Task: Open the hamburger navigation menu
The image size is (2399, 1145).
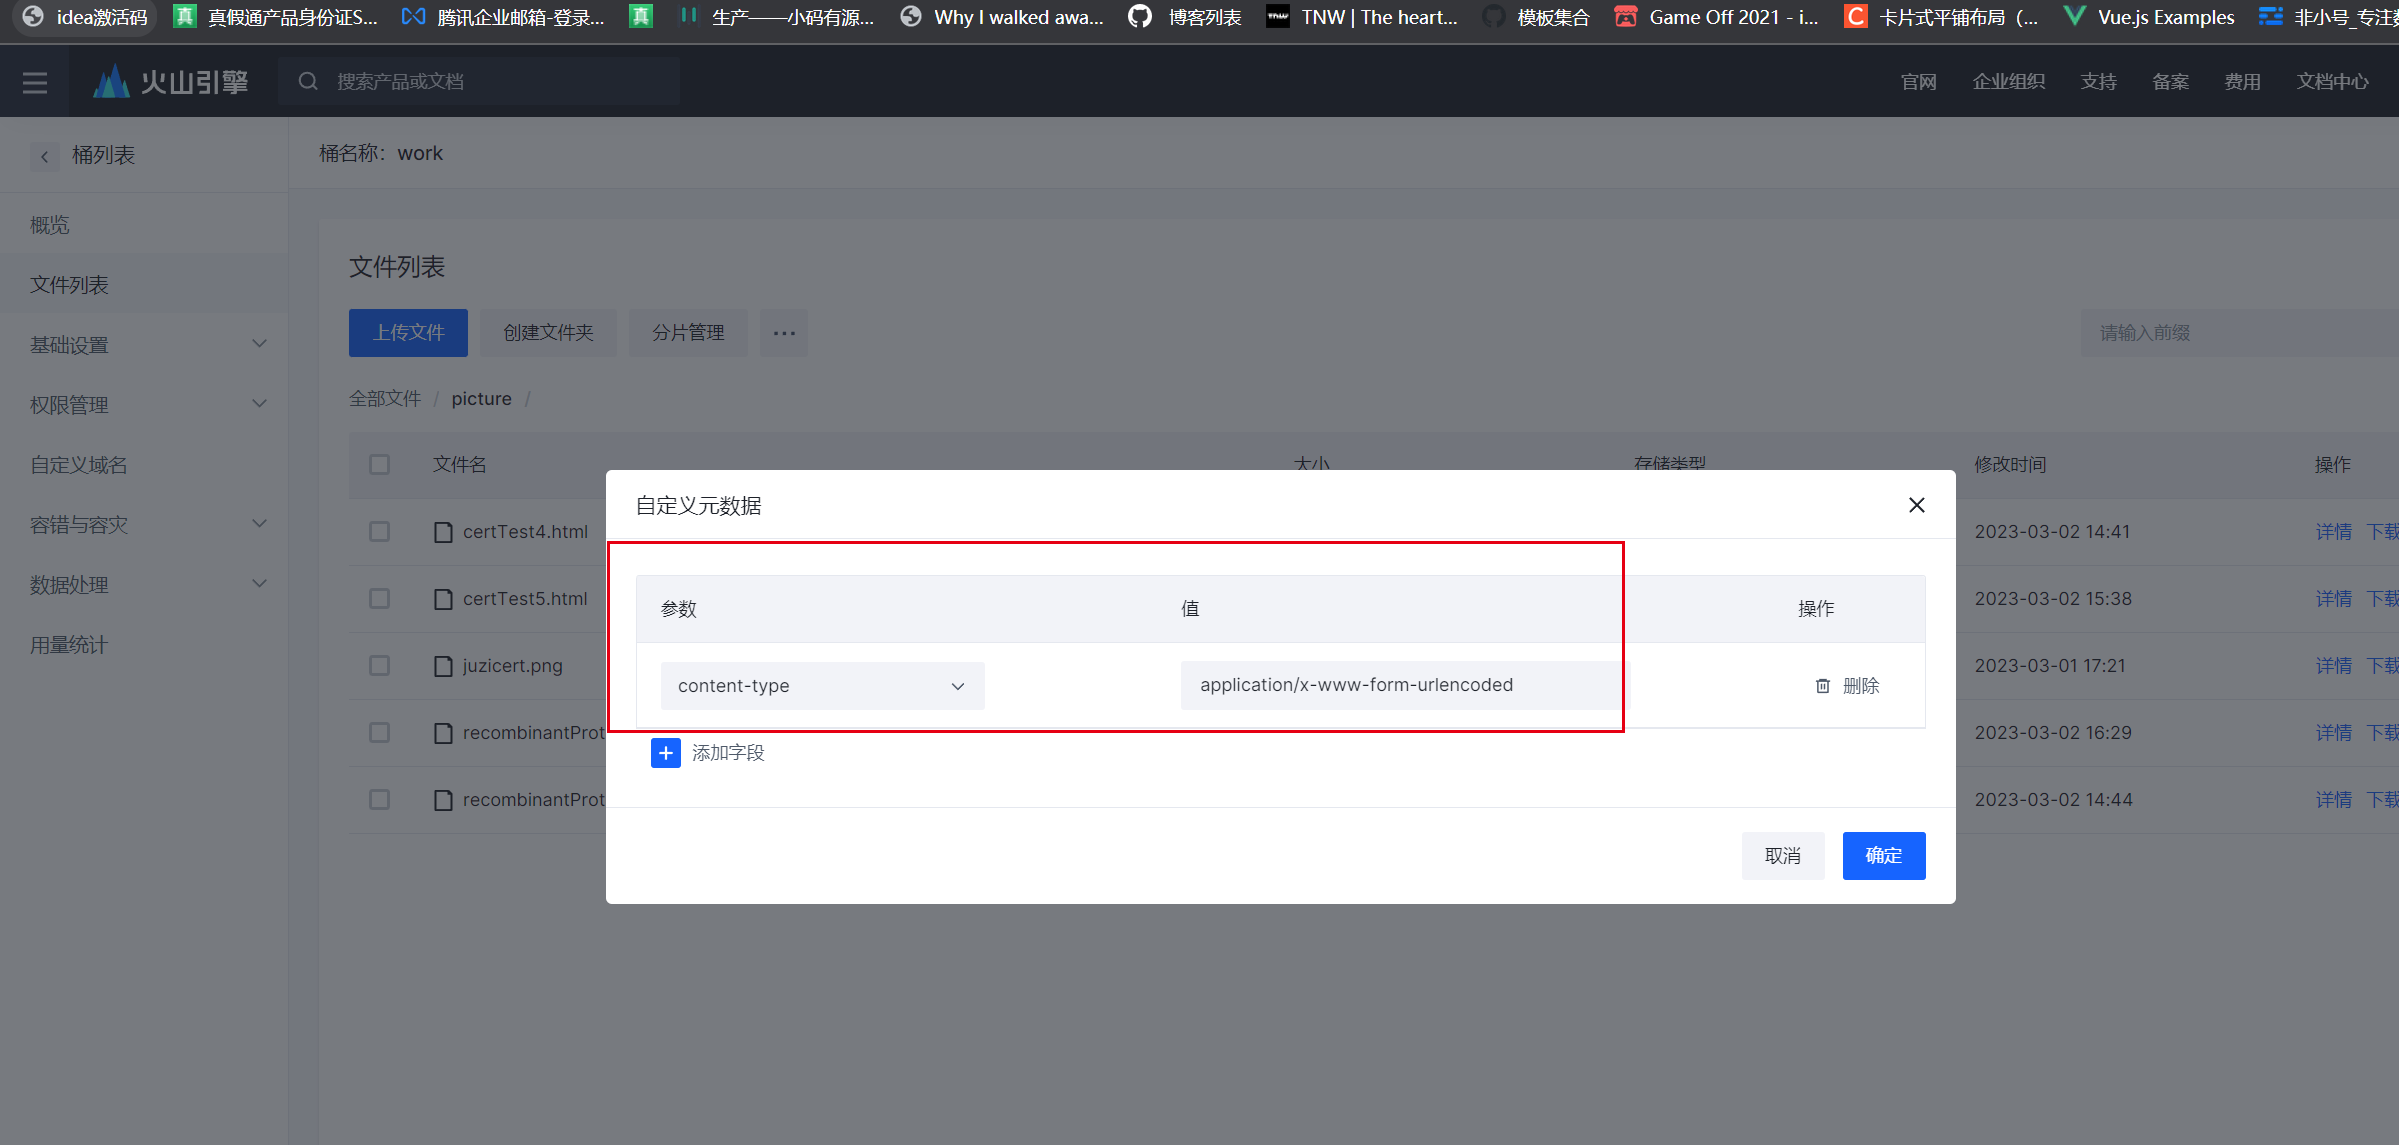Action: point(35,82)
